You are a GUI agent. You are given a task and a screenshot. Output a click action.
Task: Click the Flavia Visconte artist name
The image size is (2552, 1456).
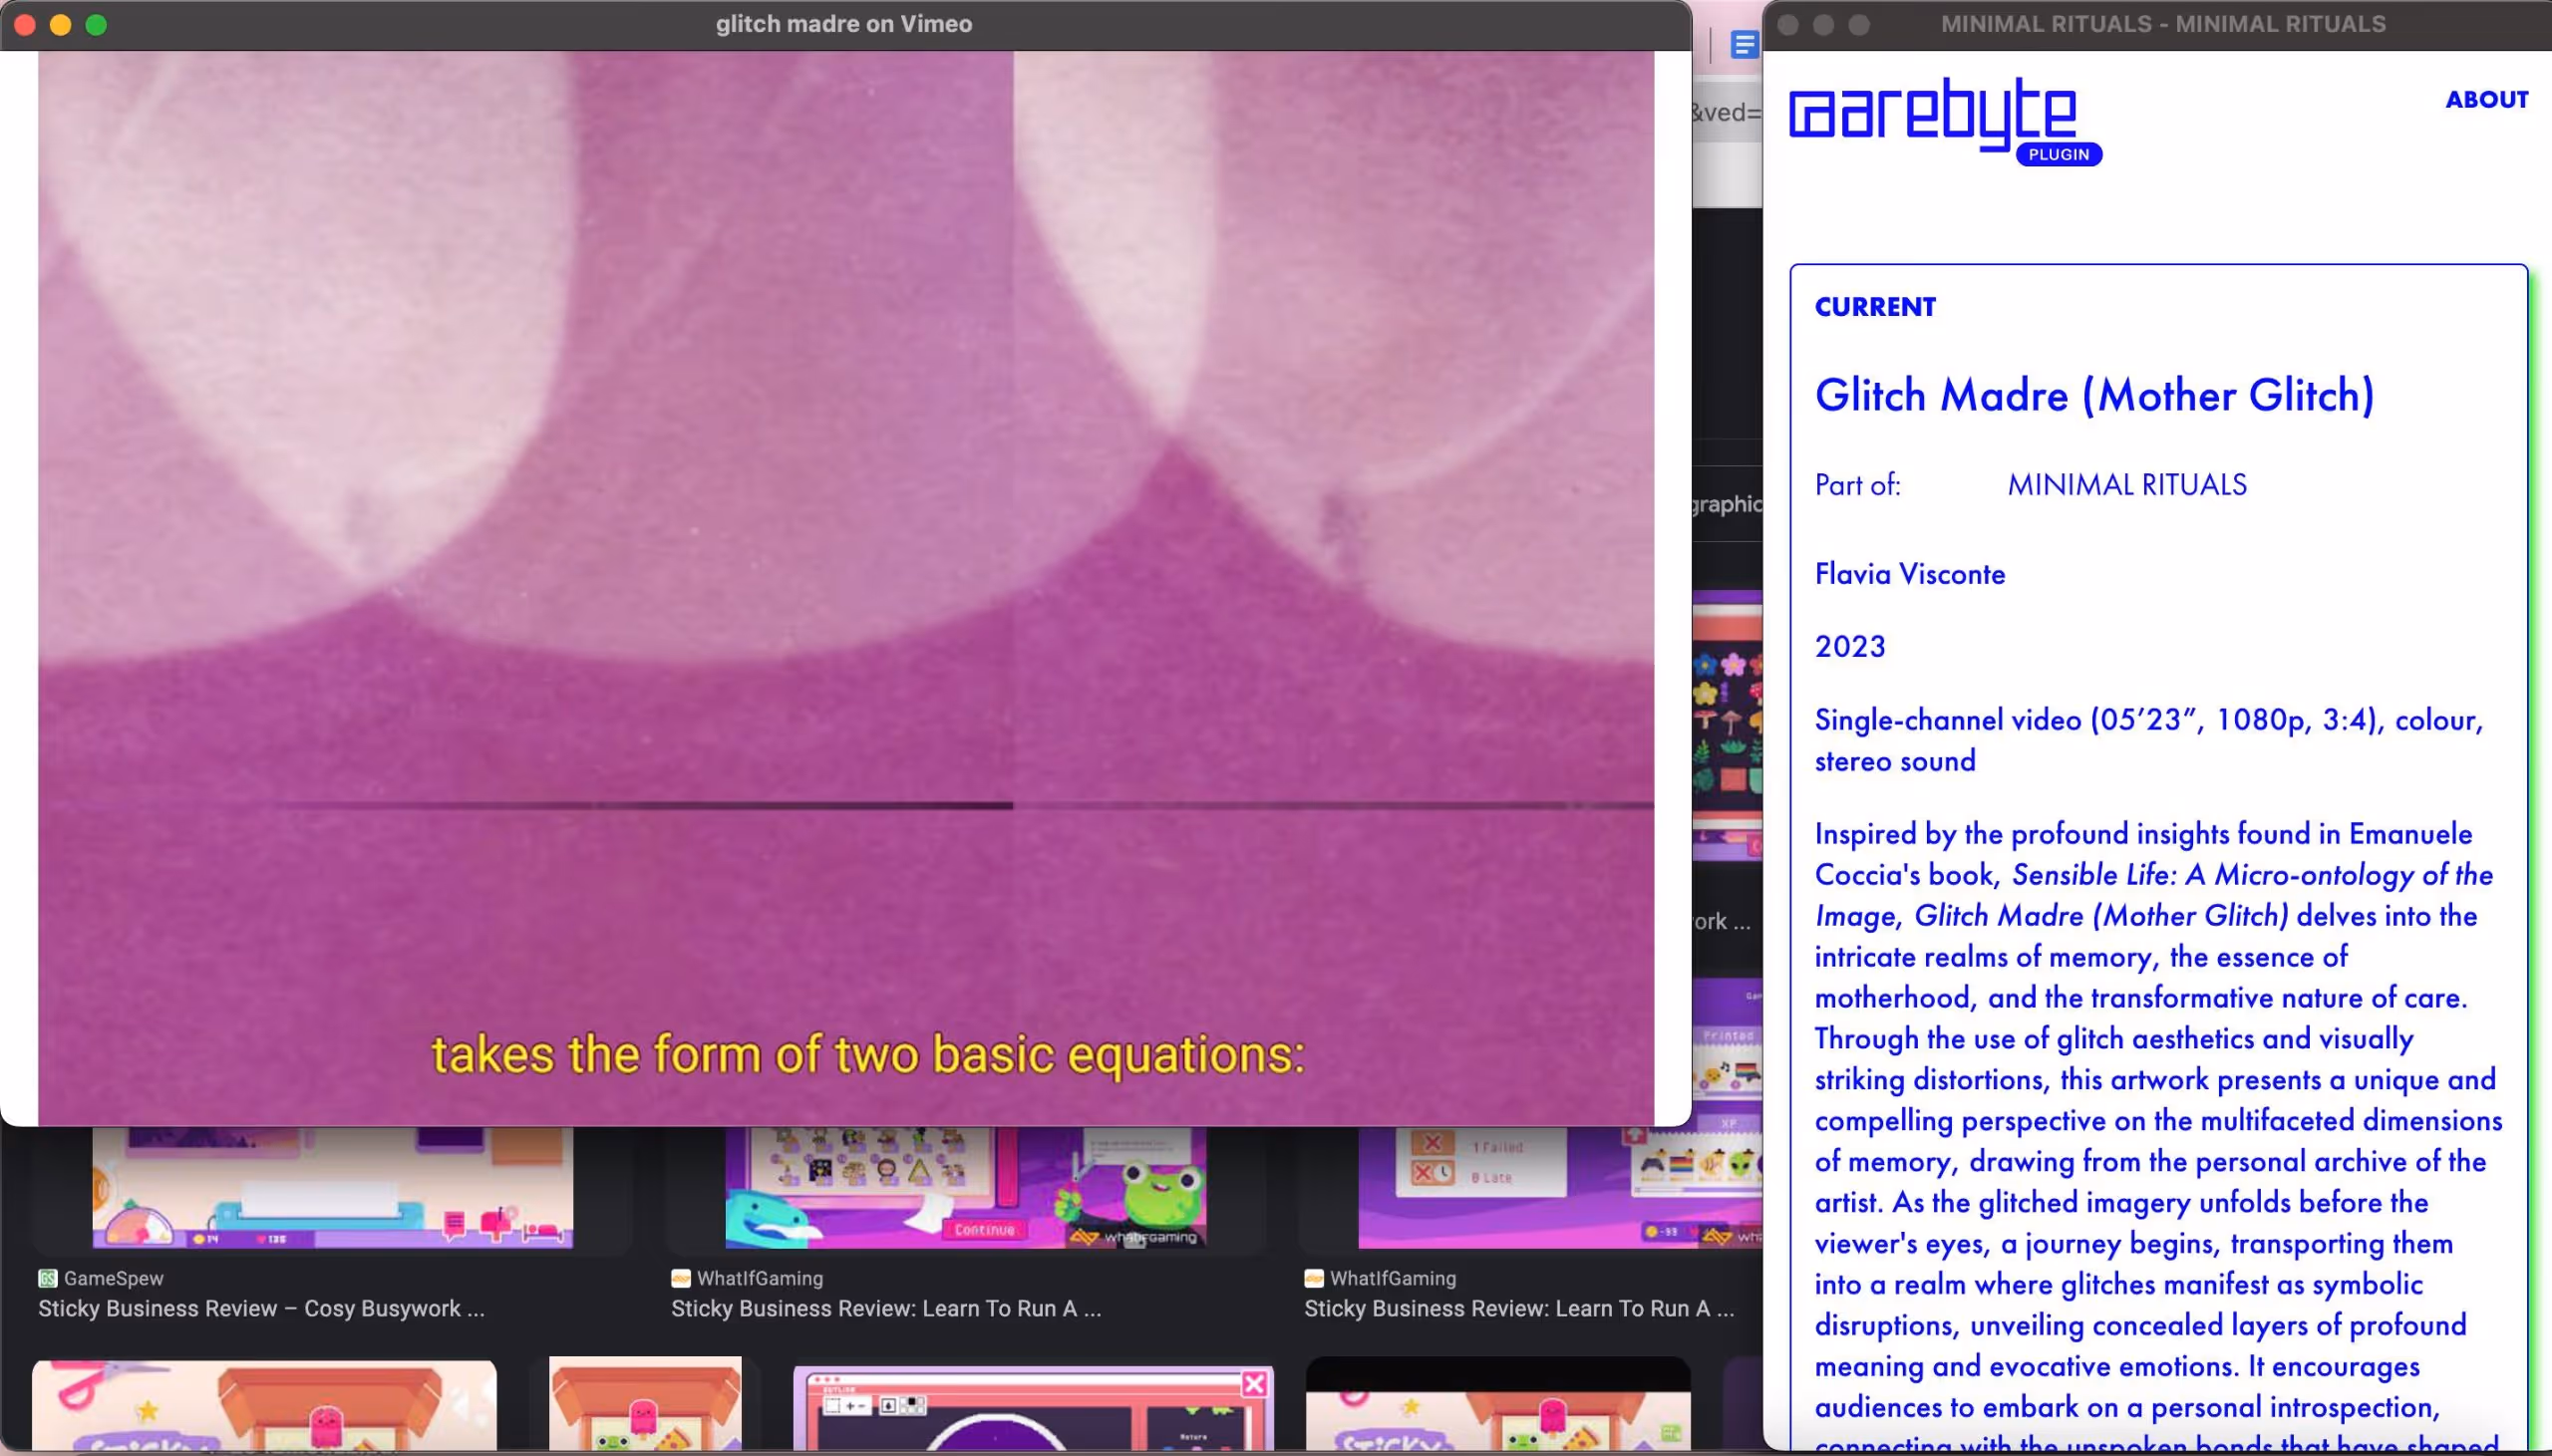pyautogui.click(x=1909, y=574)
